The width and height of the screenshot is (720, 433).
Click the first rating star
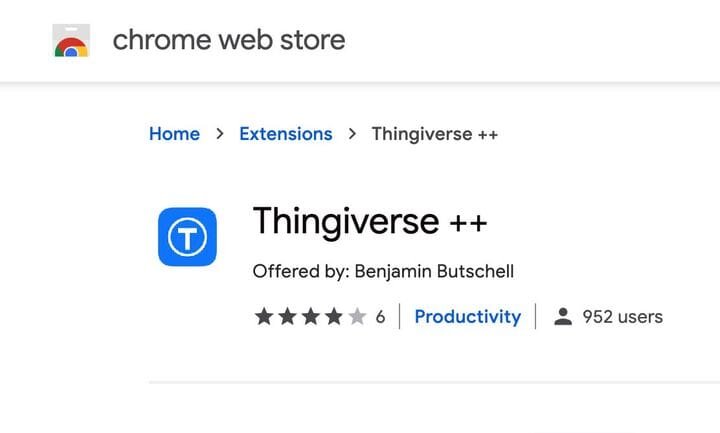(x=264, y=317)
